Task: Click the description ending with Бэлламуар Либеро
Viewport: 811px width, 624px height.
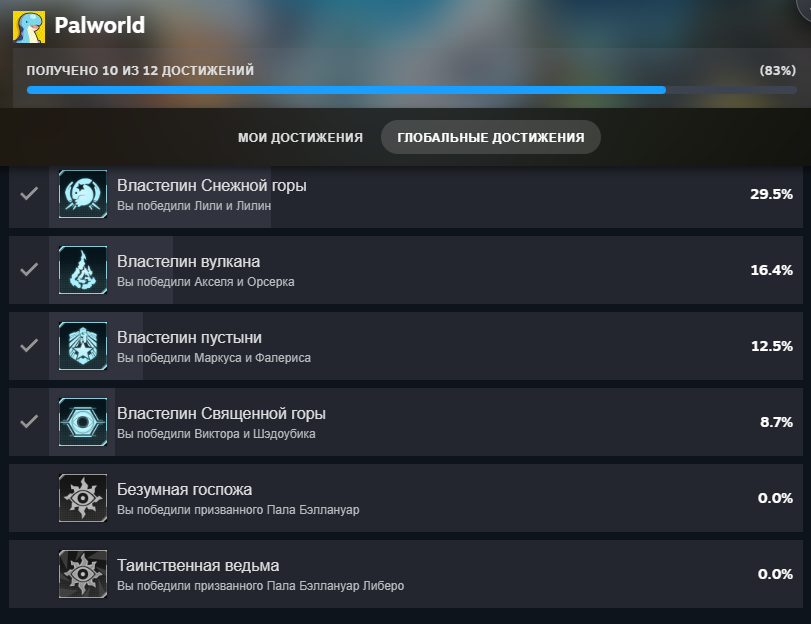Action: pos(261,586)
